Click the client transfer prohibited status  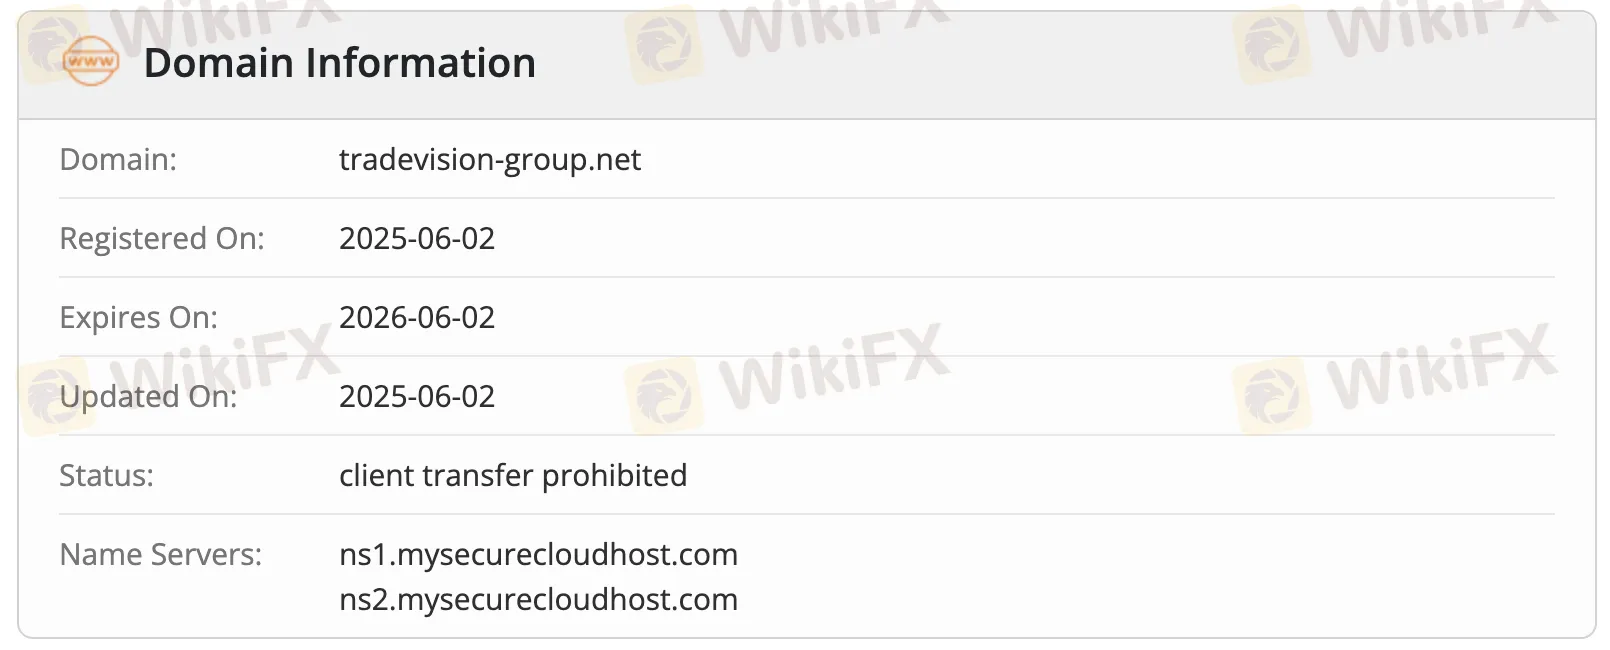coord(513,476)
